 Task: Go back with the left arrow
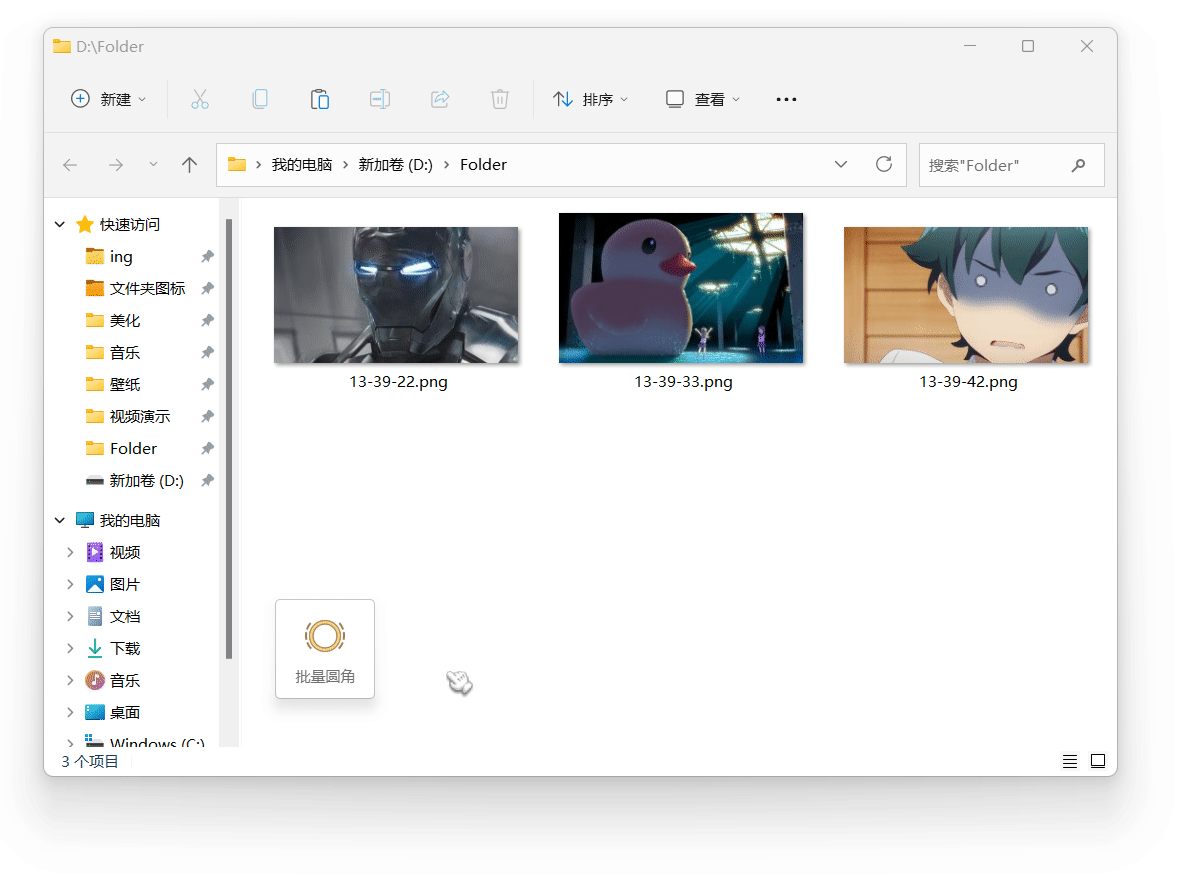point(70,165)
